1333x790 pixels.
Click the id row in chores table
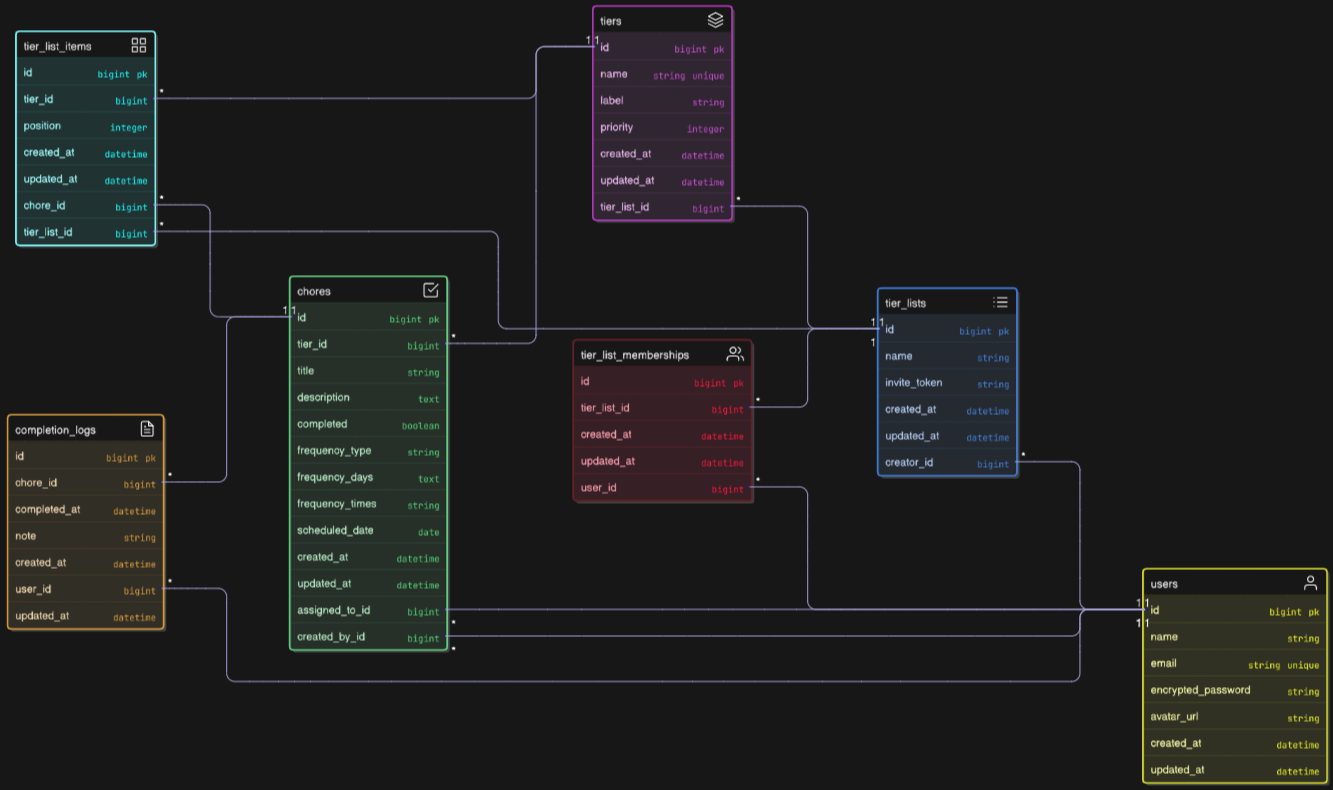(x=369, y=318)
